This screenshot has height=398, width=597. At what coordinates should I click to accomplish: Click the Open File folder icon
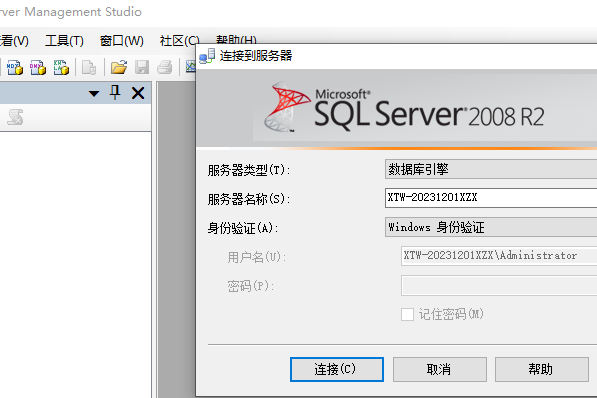pyautogui.click(x=119, y=67)
